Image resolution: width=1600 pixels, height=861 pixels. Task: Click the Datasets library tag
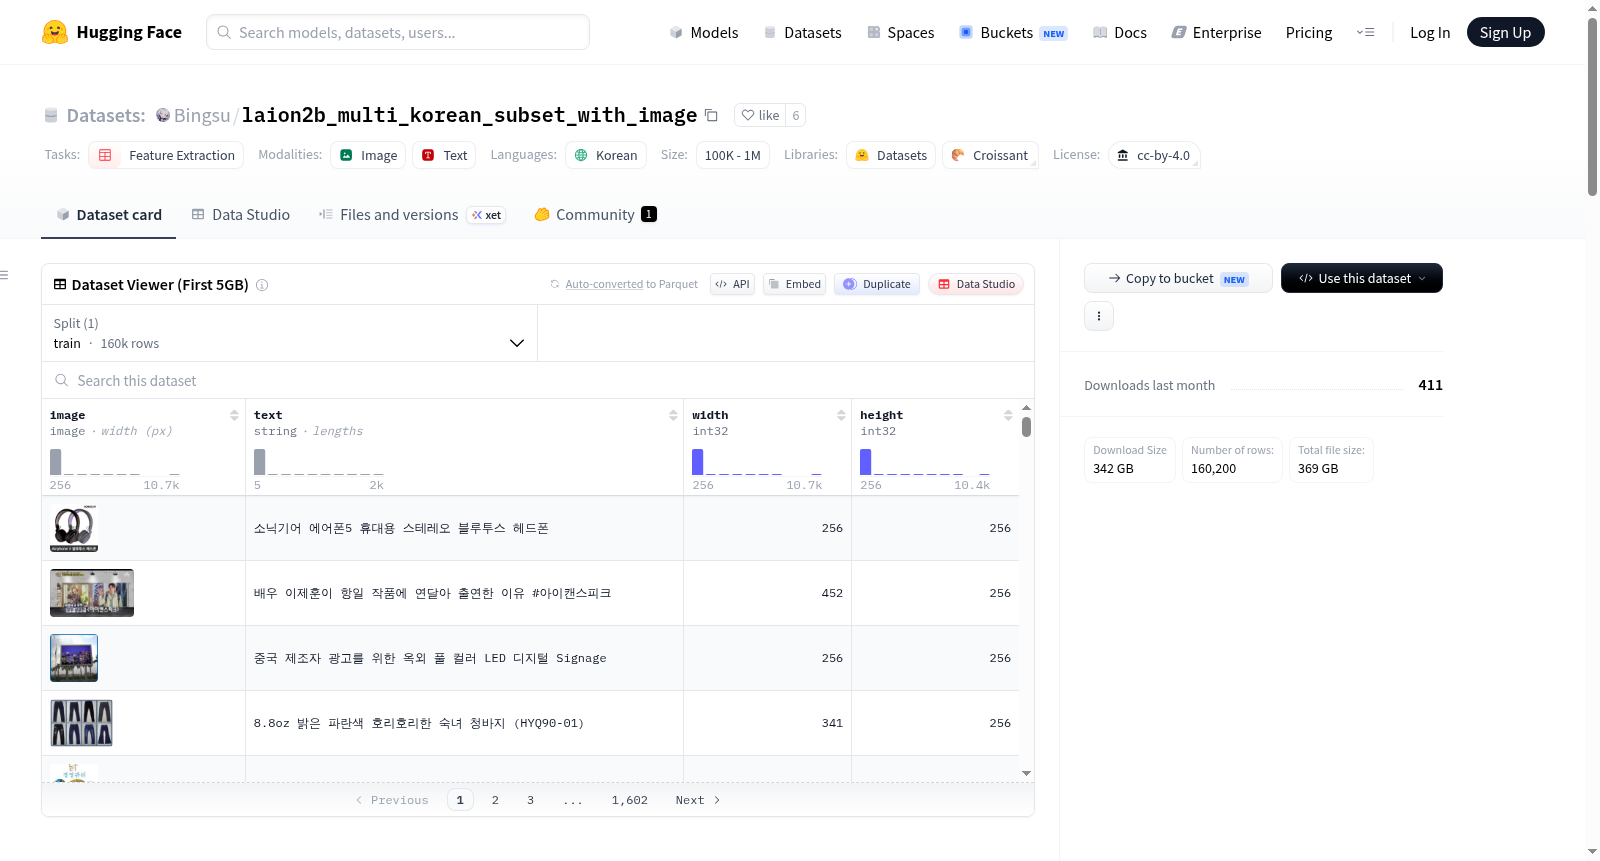point(891,155)
